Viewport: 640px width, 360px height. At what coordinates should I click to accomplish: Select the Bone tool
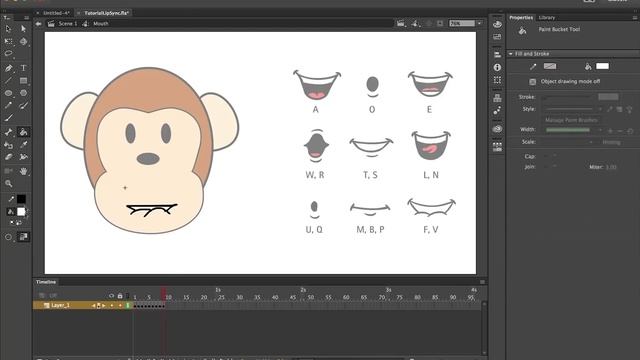pyautogui.click(x=8, y=132)
